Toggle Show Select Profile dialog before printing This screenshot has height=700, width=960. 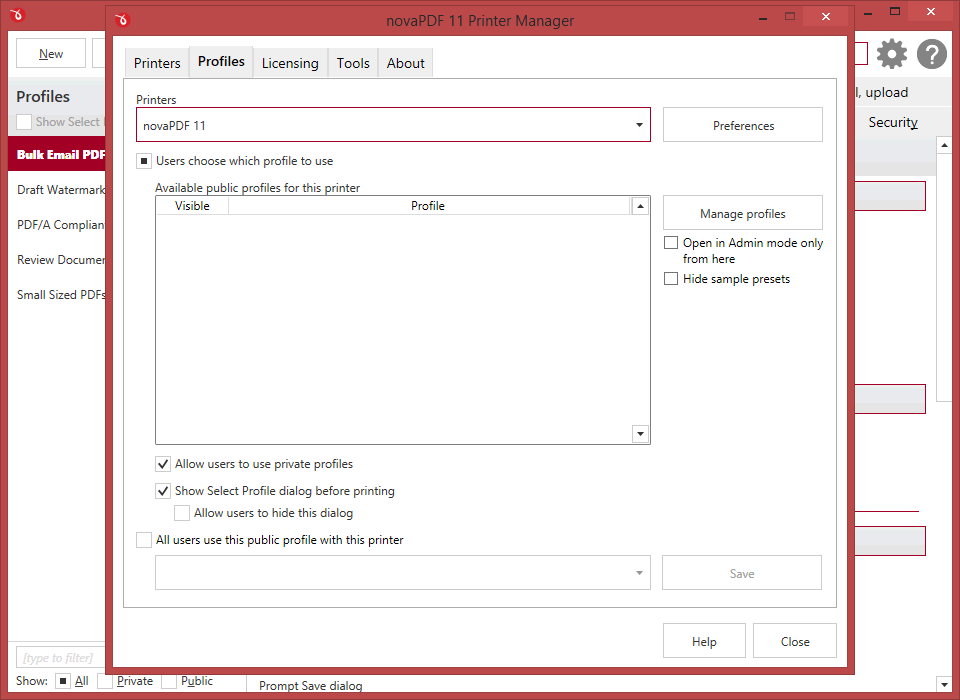pos(163,491)
